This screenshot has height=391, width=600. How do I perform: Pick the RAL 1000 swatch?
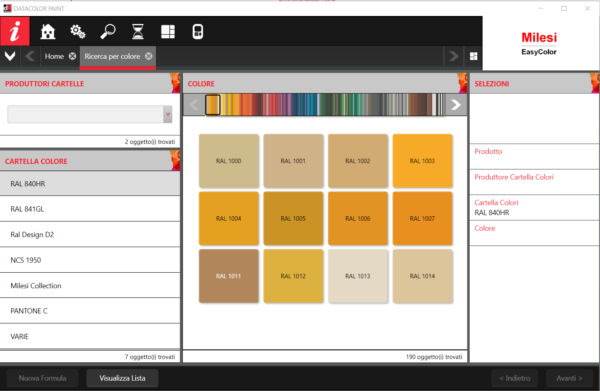click(229, 161)
